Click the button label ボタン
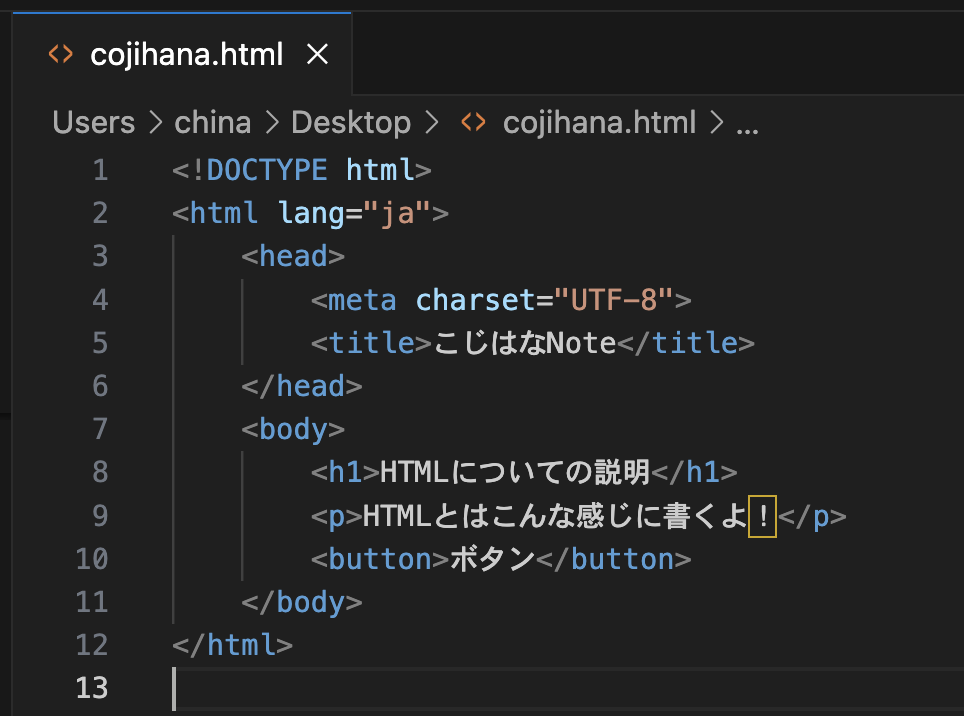The height and width of the screenshot is (716, 964). [x=492, y=559]
